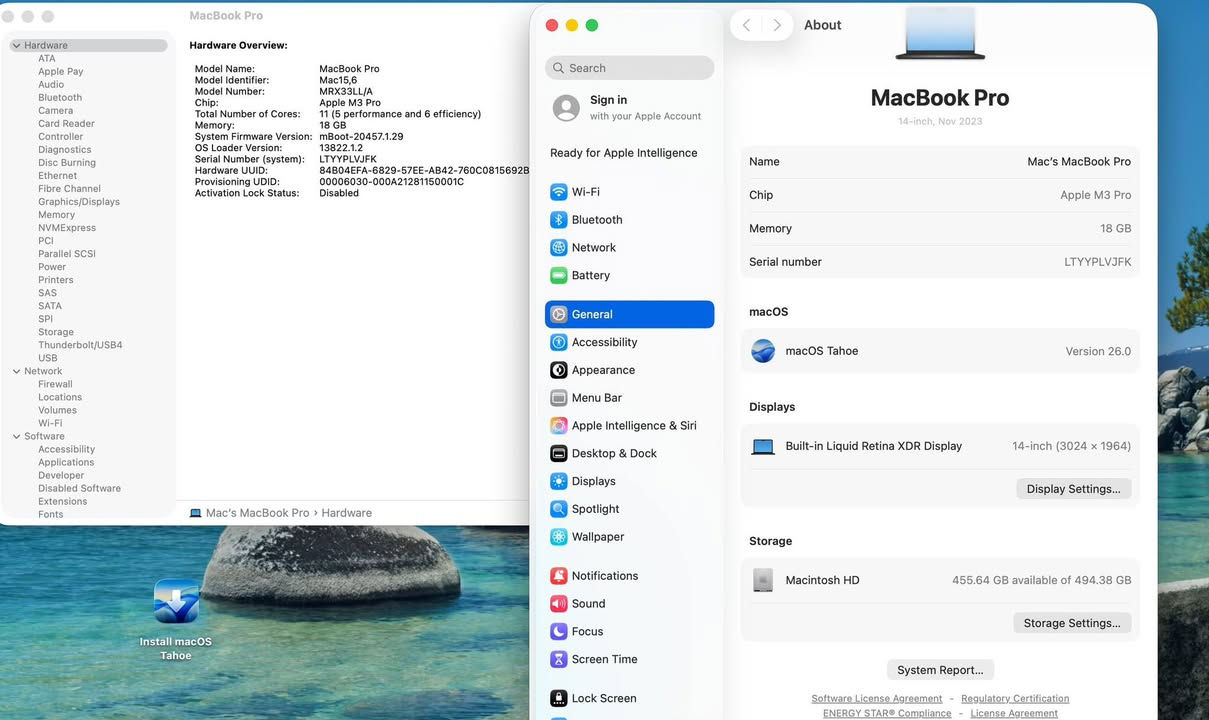This screenshot has width=1209, height=720.
Task: Open Apple Intelligence & Siri icon
Action: (559, 426)
